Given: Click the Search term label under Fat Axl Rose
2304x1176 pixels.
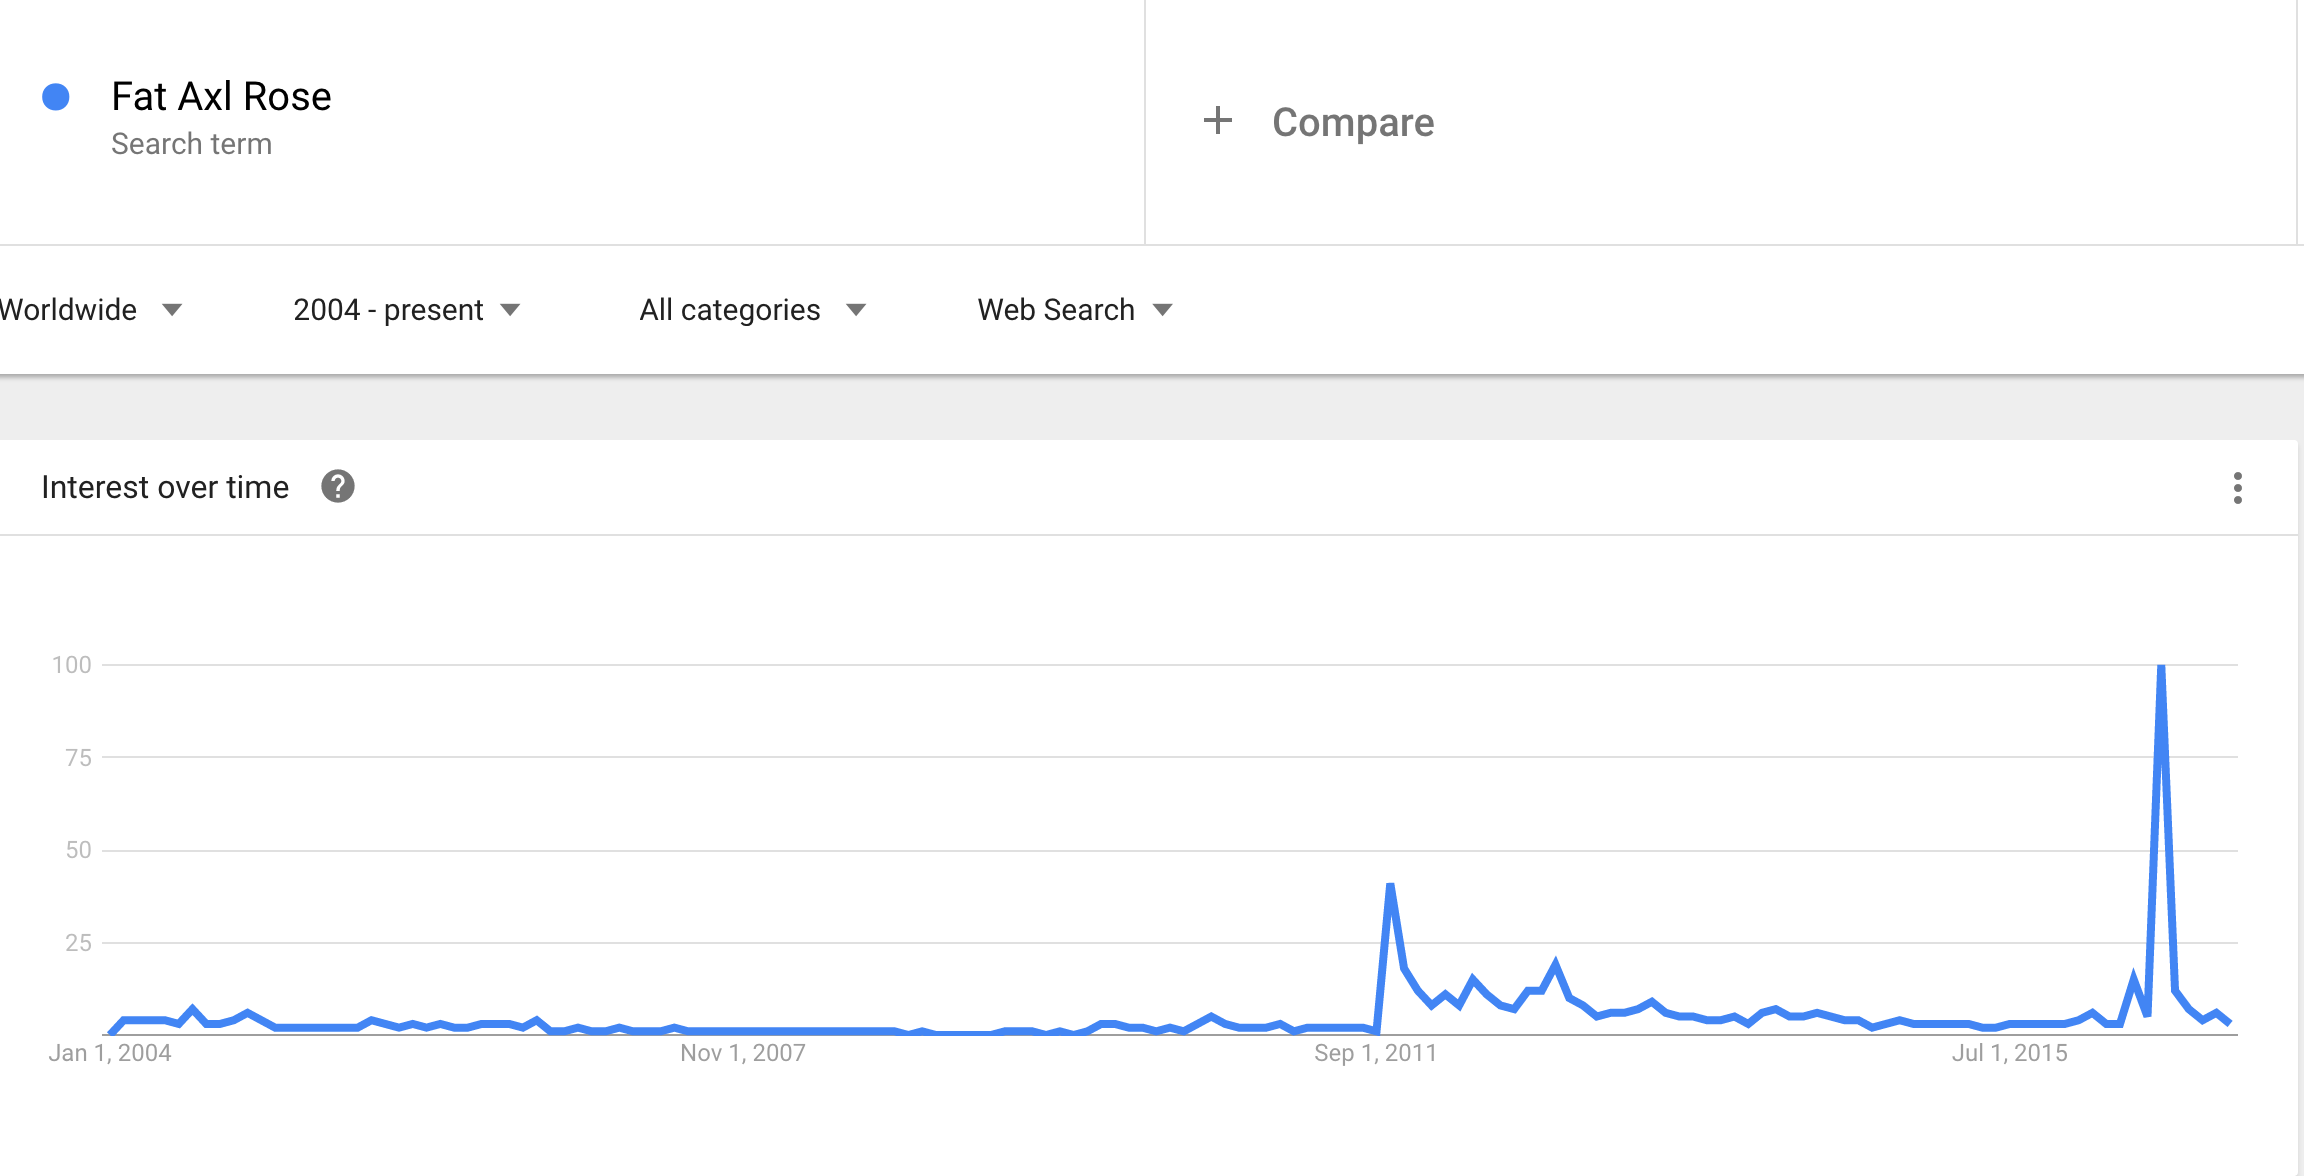Looking at the screenshot, I should [x=191, y=144].
